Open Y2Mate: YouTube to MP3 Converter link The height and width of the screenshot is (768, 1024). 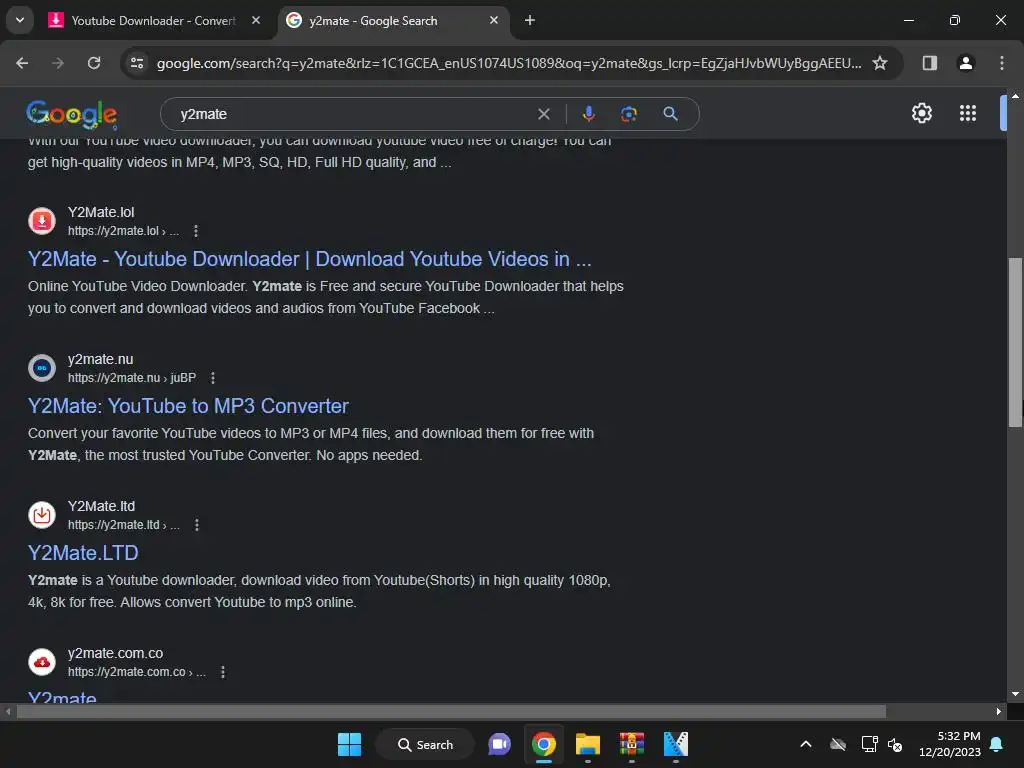[188, 406]
